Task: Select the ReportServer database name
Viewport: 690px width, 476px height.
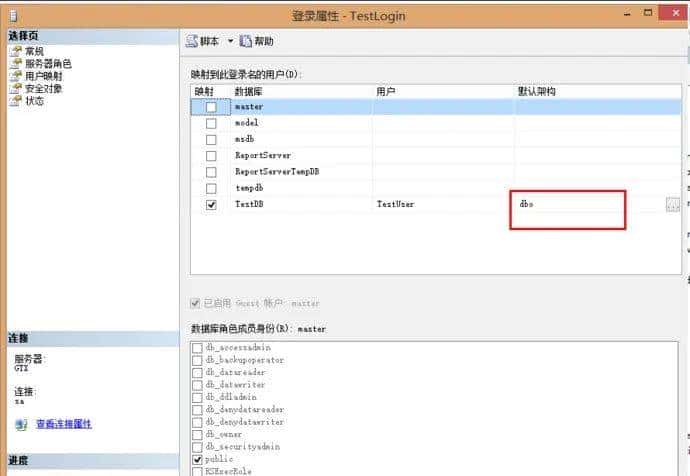Action: (263, 155)
